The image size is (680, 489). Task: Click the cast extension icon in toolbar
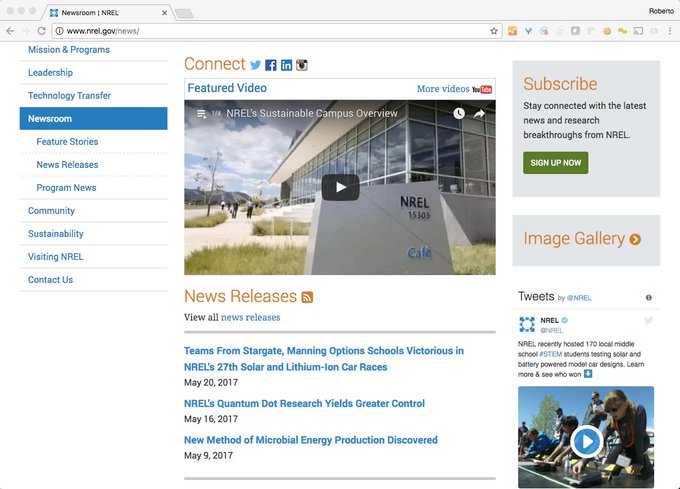tap(638, 31)
